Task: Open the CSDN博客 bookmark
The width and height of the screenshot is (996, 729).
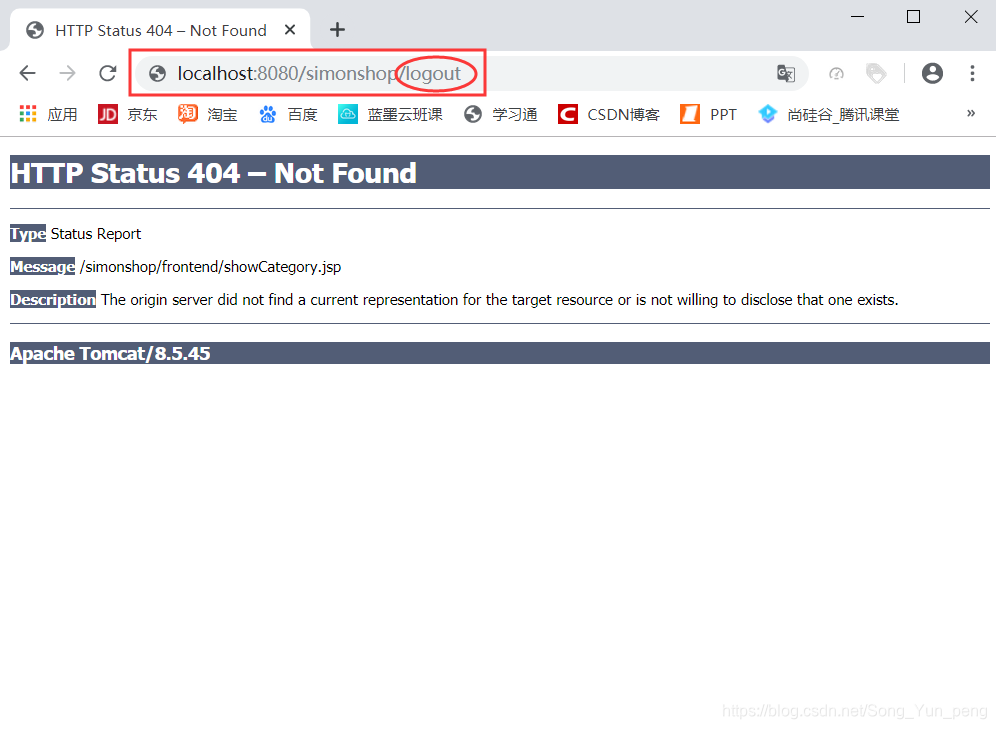Action: coord(609,114)
